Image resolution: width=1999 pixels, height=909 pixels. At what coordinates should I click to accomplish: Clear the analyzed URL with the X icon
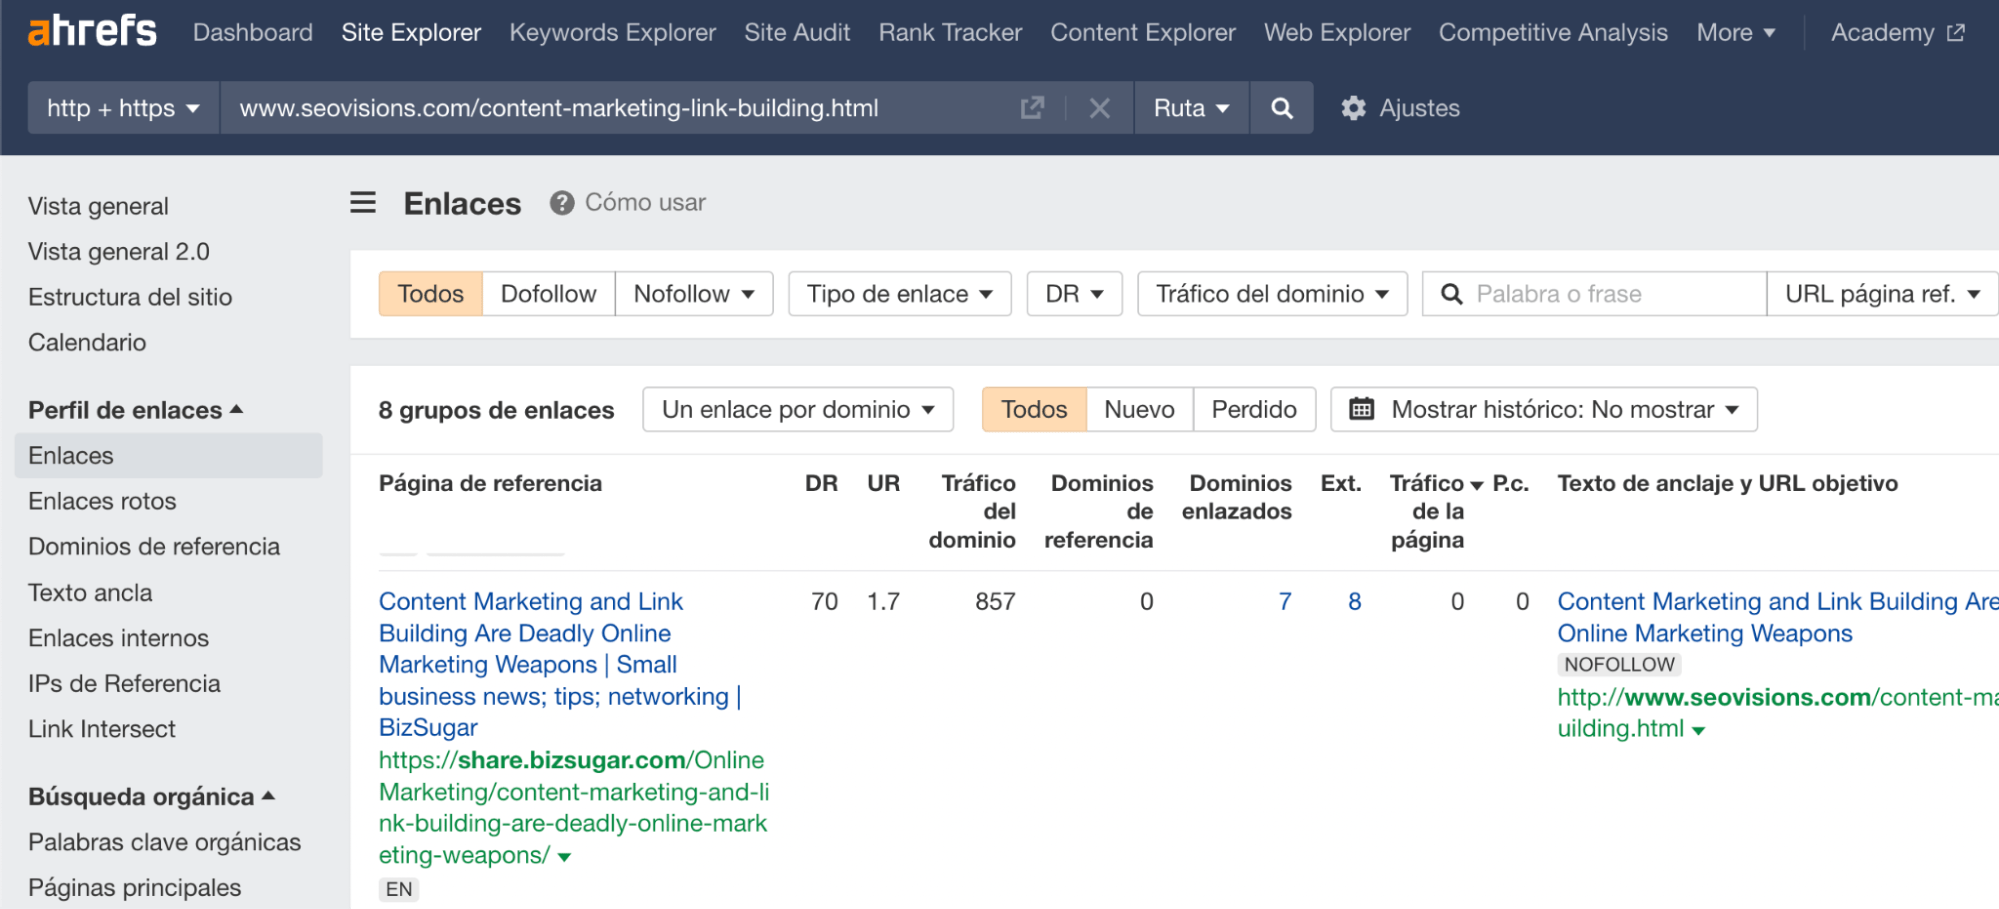1099,108
